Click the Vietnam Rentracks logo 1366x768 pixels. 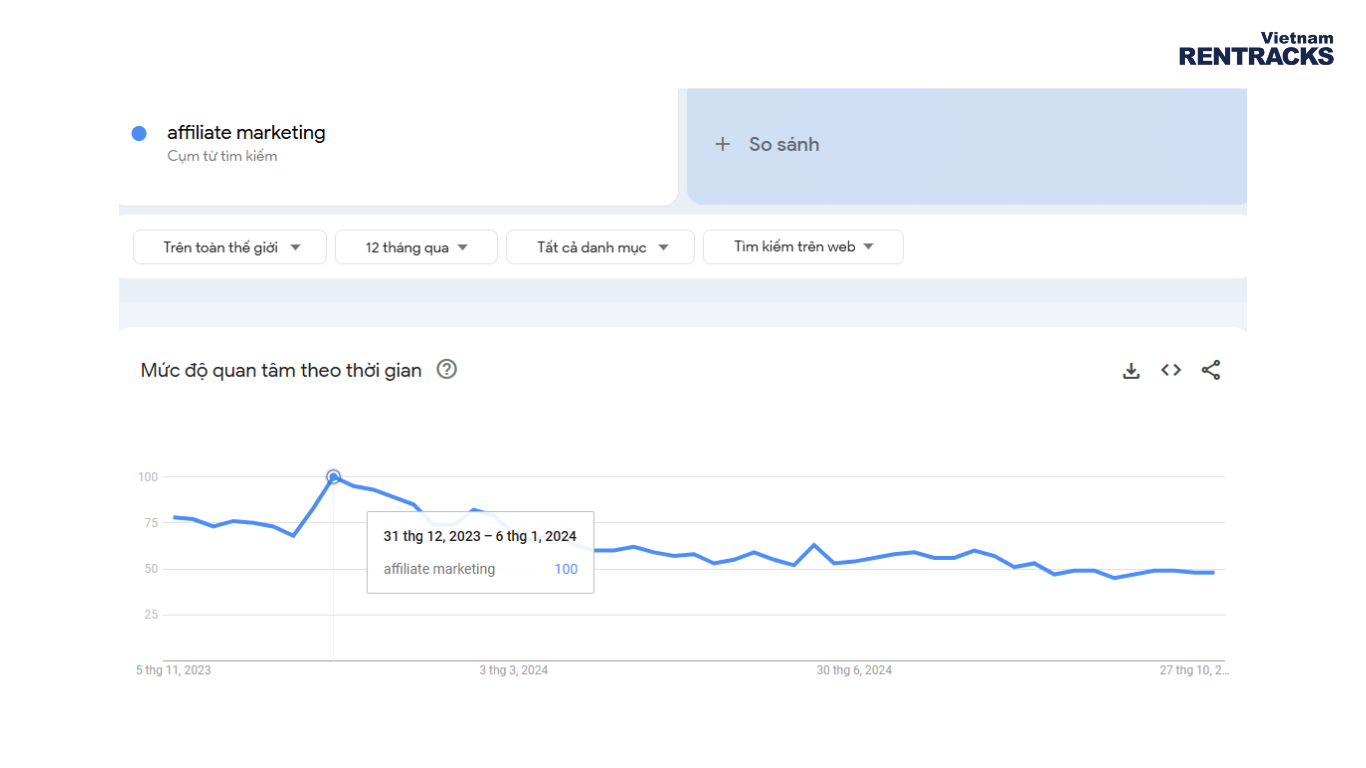1256,49
